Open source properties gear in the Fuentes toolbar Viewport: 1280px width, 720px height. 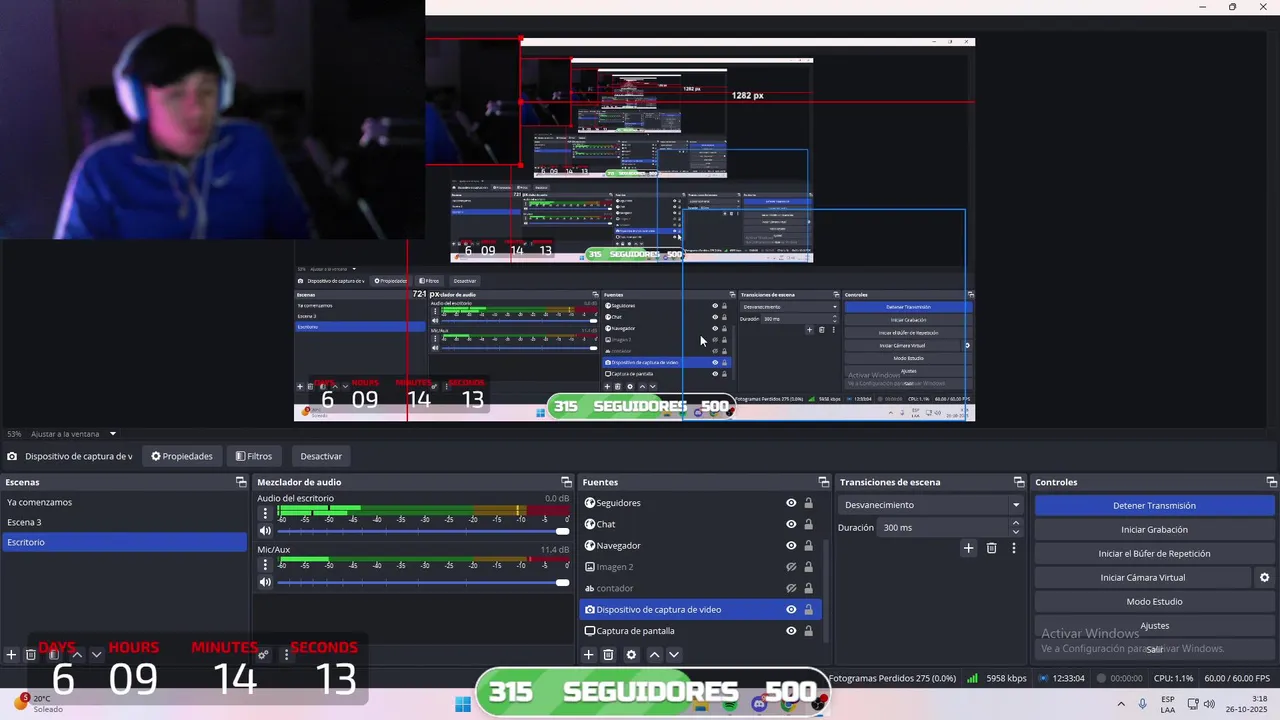click(631, 655)
